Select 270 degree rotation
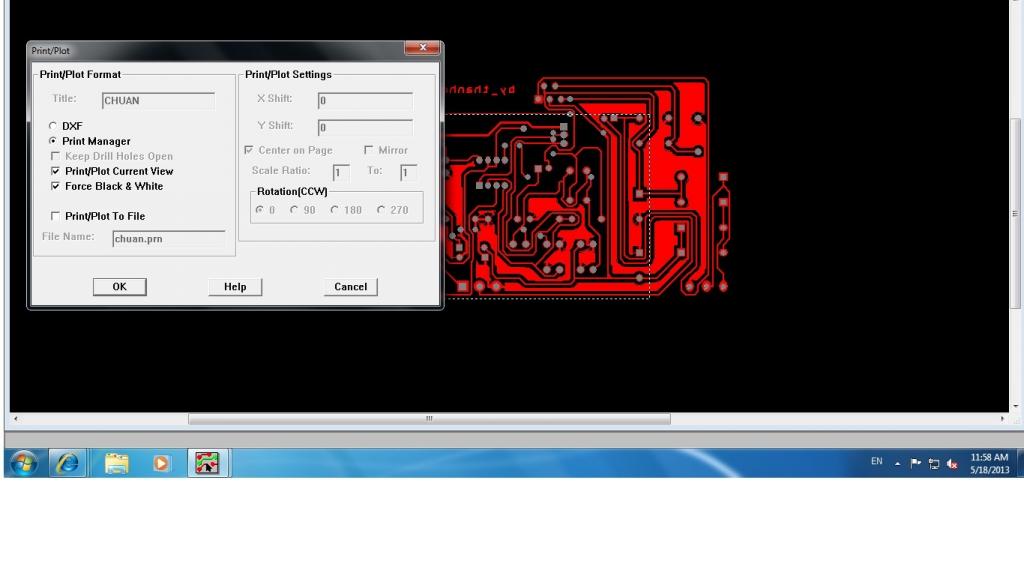This screenshot has width=1024, height=576. point(381,210)
